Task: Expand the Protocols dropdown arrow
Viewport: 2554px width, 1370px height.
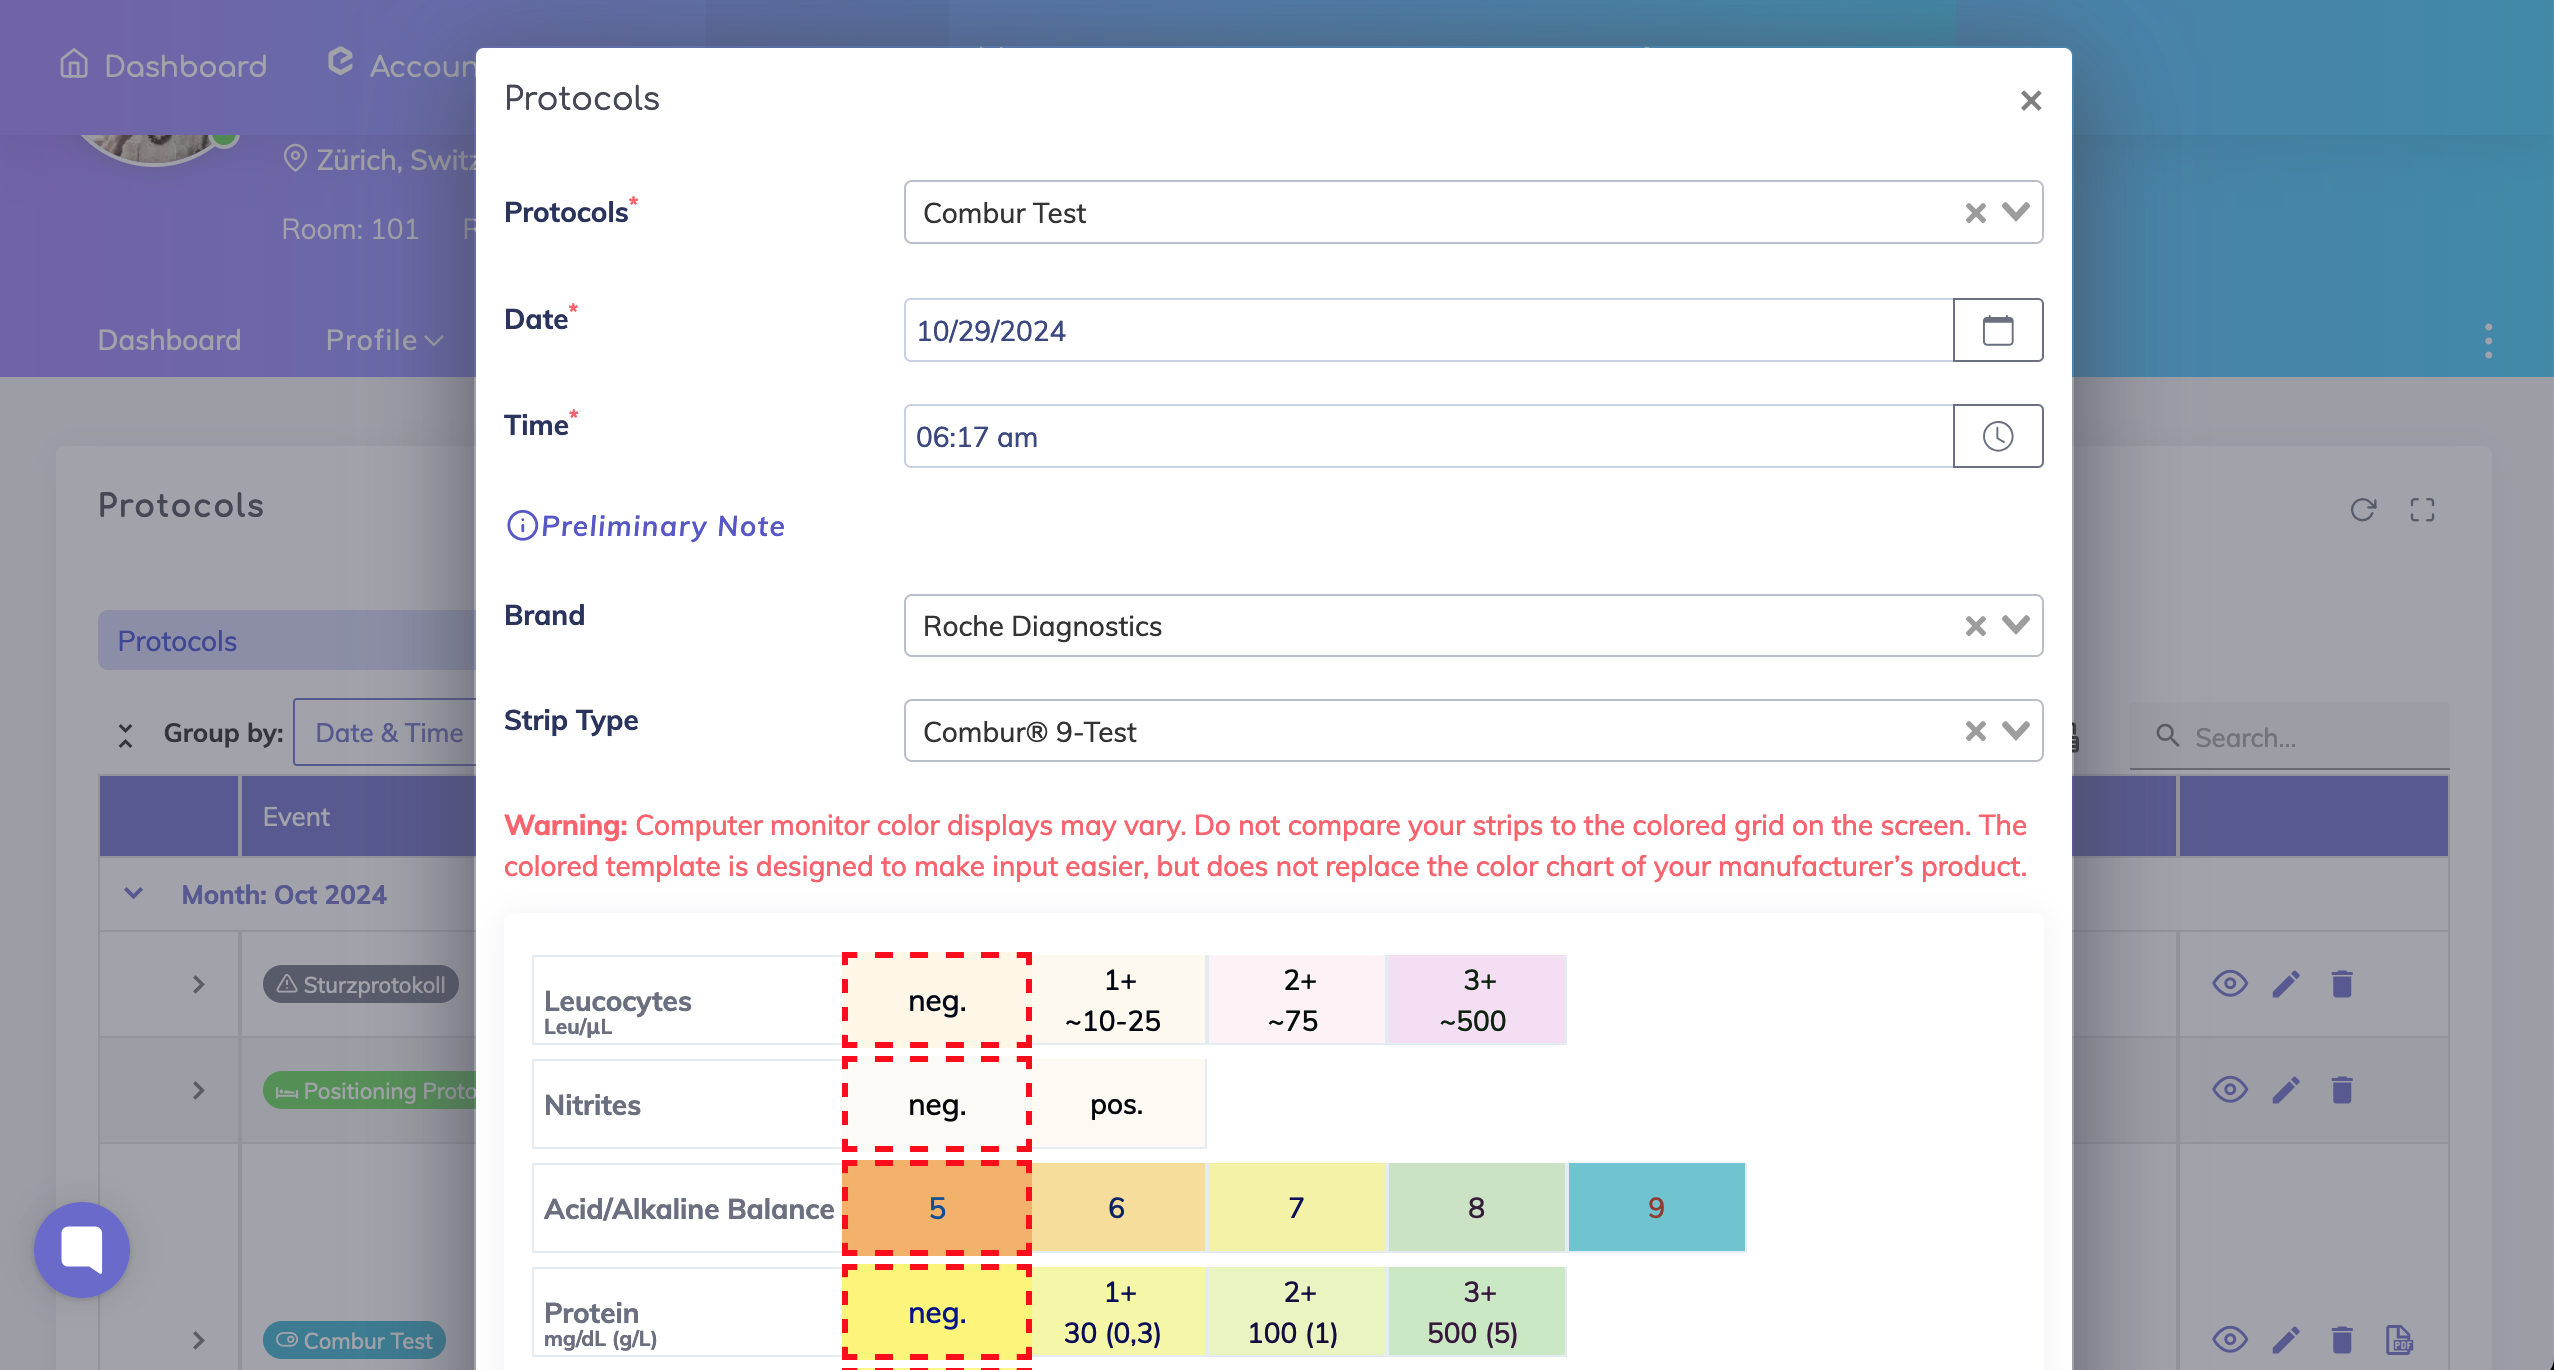Action: pos(2016,212)
